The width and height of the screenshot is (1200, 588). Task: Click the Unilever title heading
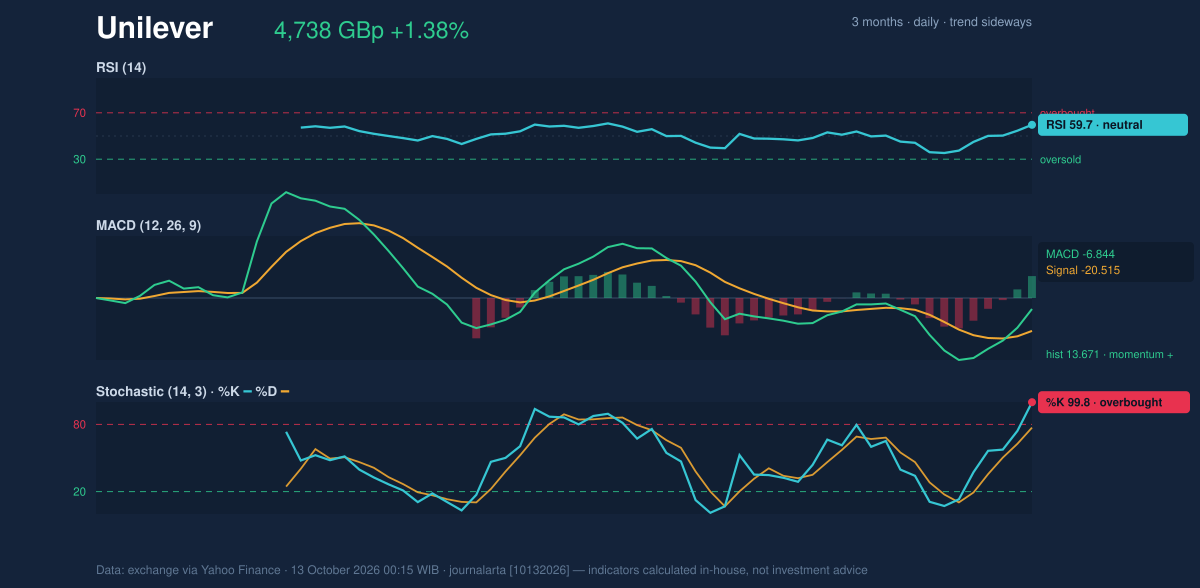tap(154, 28)
